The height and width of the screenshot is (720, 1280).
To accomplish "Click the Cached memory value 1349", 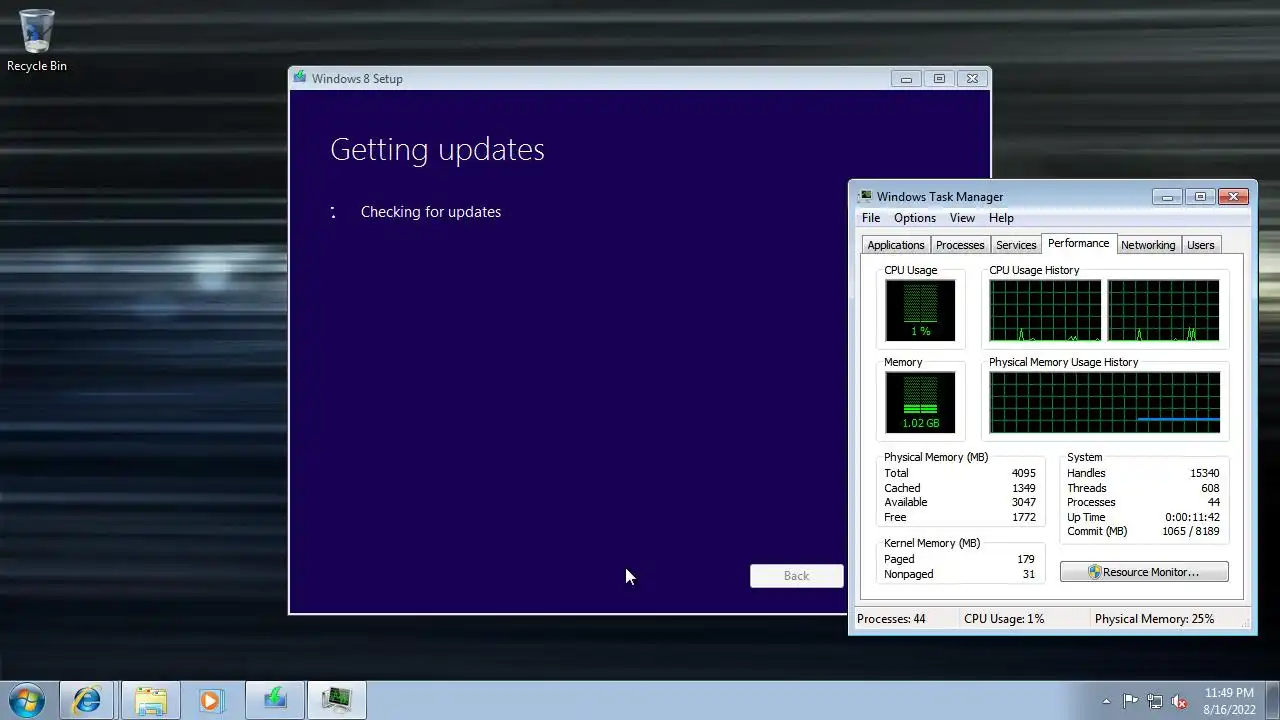I will pyautogui.click(x=1023, y=488).
